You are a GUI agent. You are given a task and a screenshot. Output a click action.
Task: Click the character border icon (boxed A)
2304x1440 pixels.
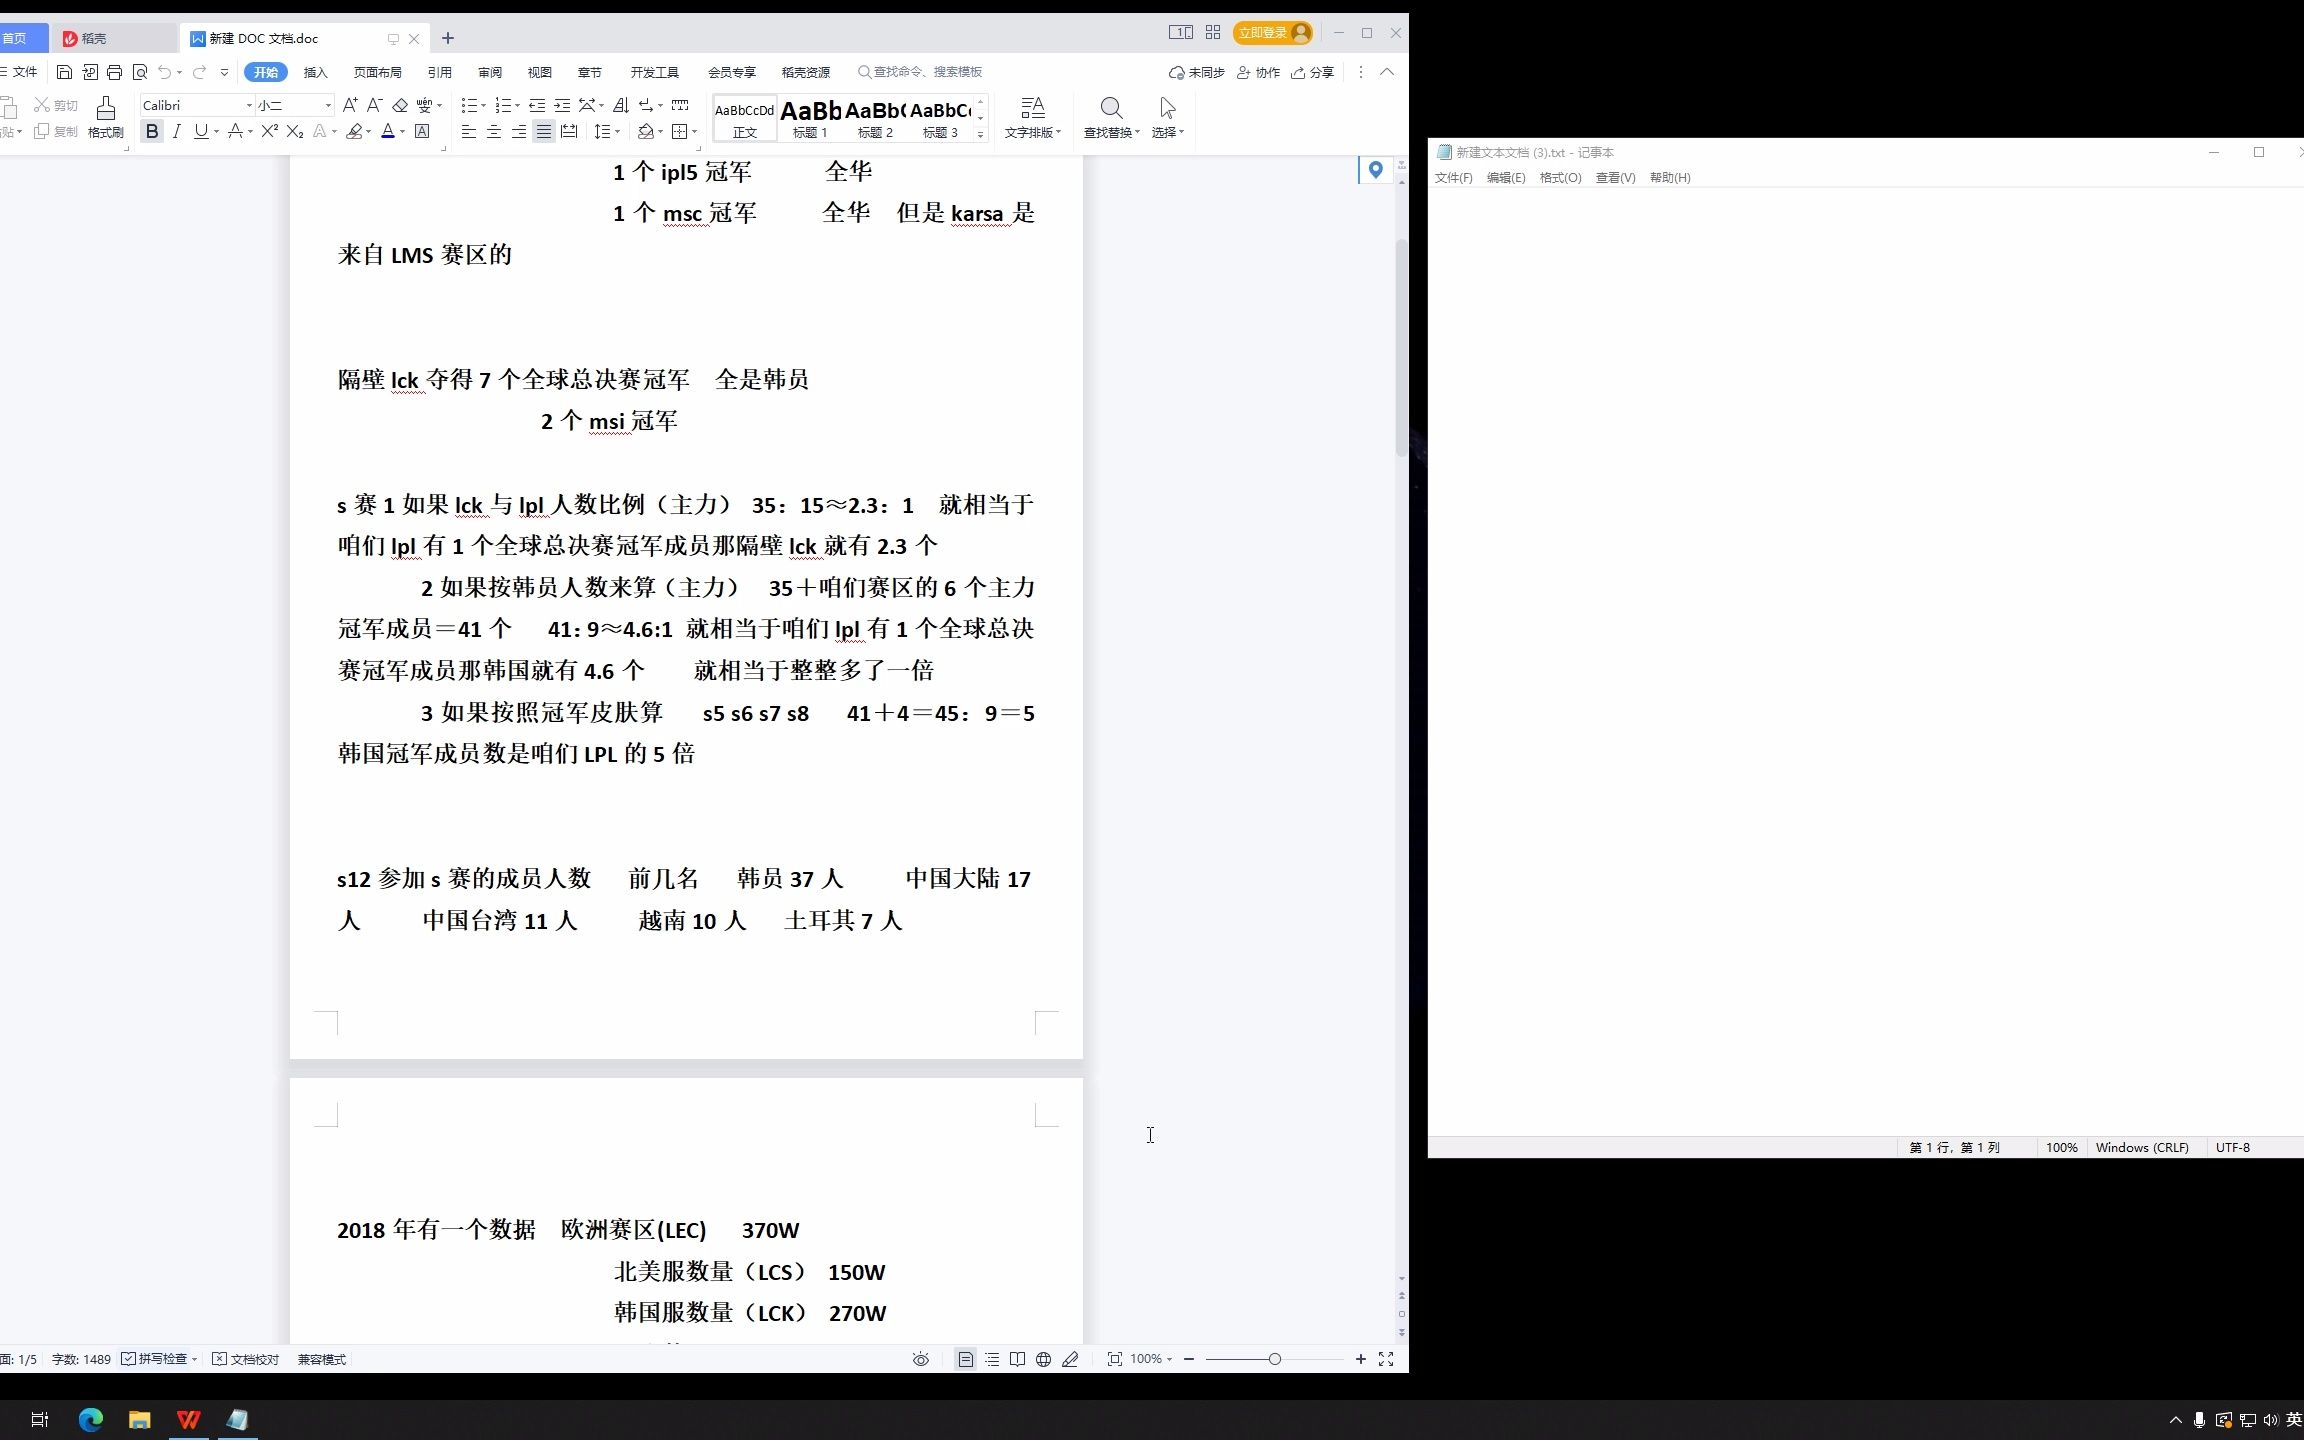point(422,131)
